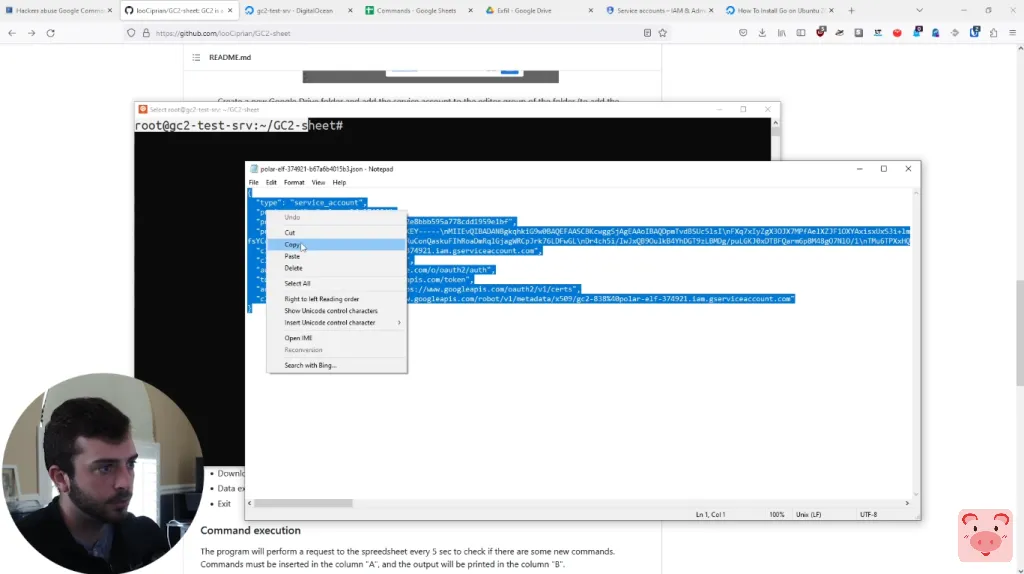Open the Notepad File menu
Viewport: 1024px width, 574px height.
point(253,183)
